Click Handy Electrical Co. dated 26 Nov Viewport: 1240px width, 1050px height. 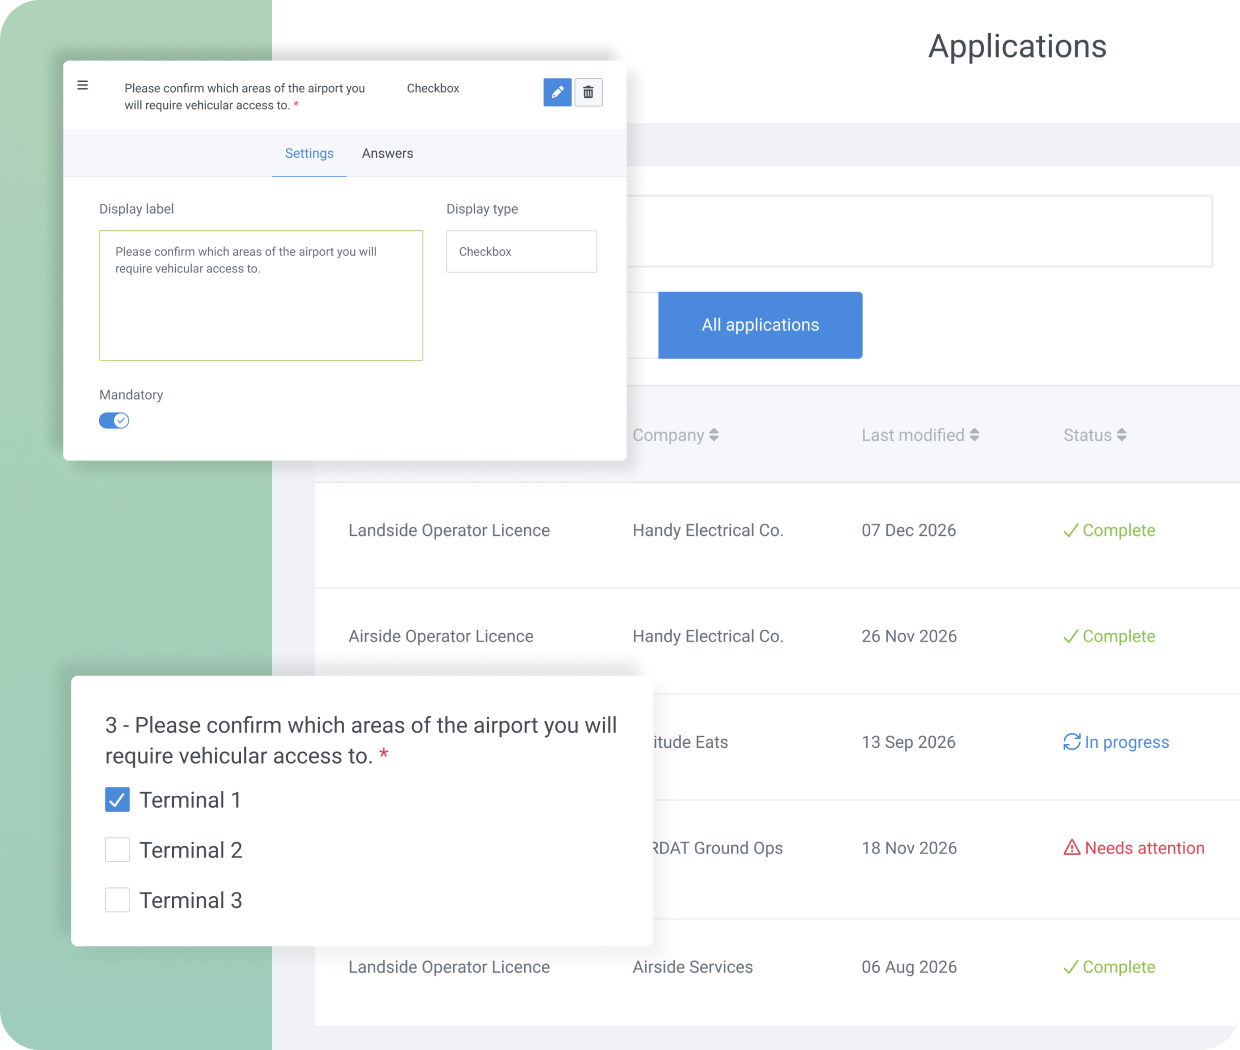[708, 637]
